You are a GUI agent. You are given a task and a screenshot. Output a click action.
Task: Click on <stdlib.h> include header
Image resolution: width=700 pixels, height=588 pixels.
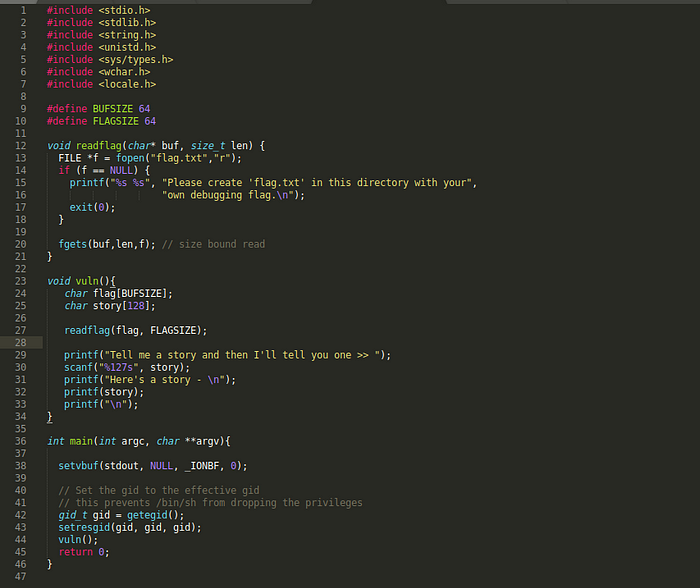coord(127,22)
